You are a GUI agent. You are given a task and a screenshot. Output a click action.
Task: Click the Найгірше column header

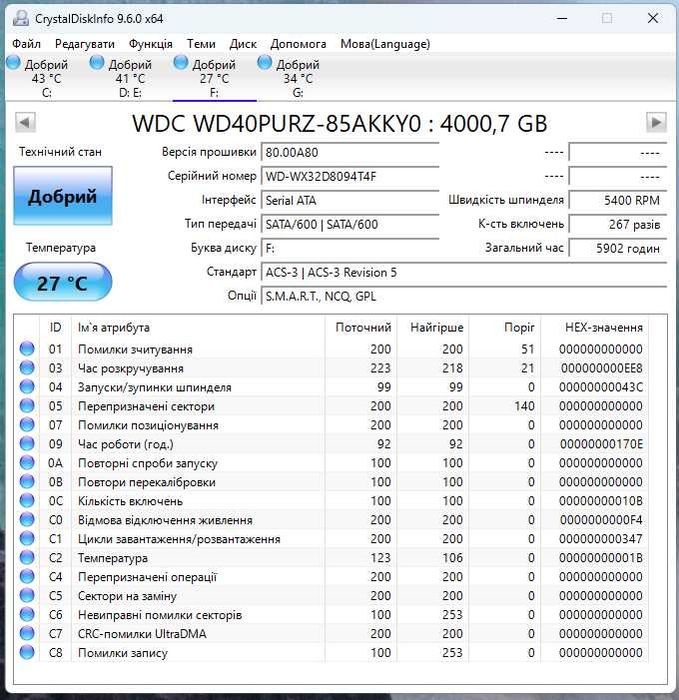click(x=433, y=327)
